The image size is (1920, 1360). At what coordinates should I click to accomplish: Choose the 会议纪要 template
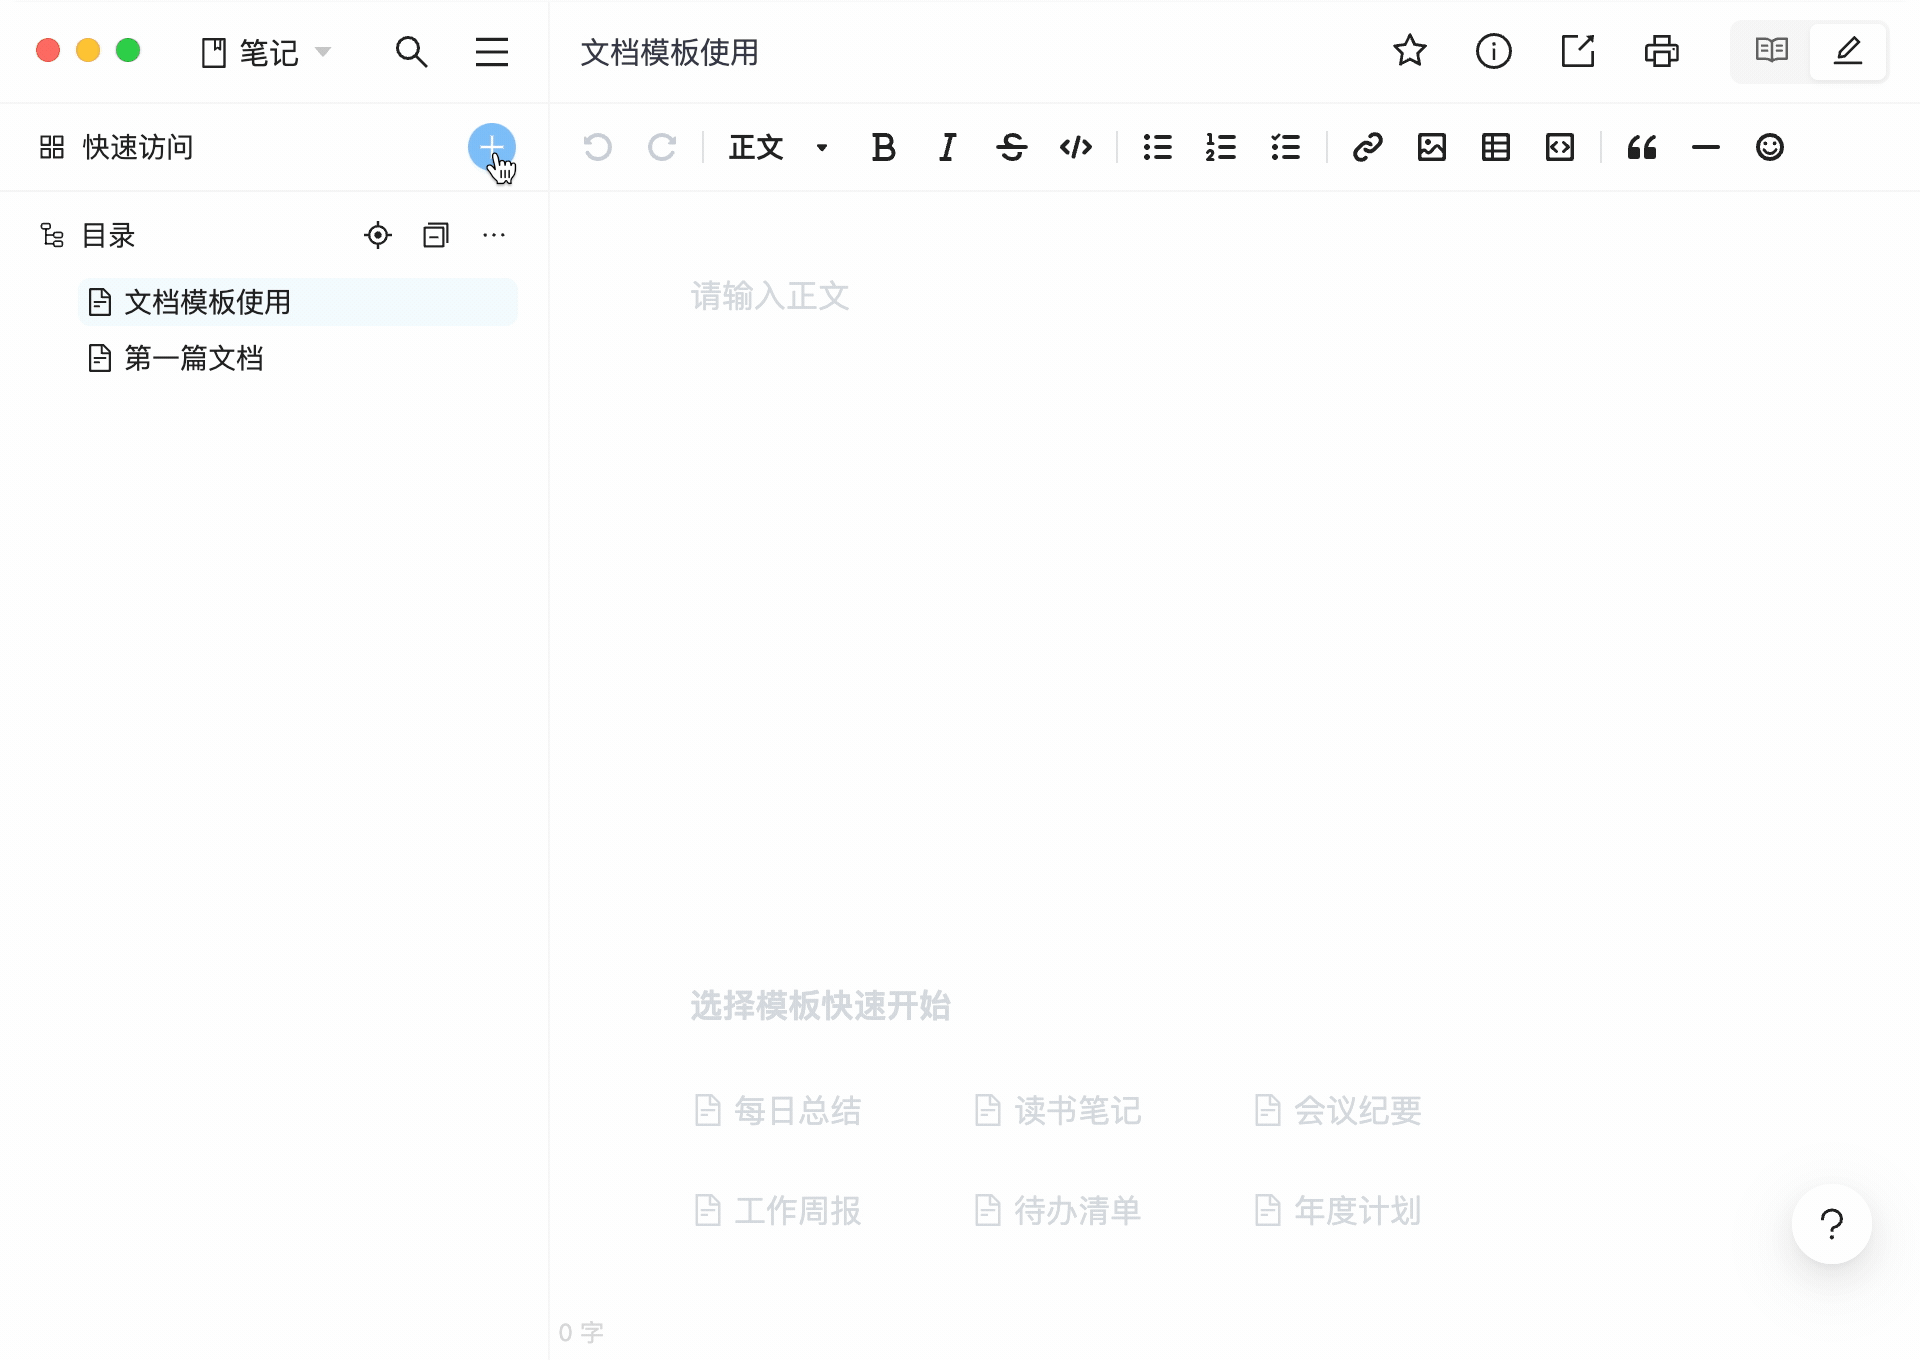(1338, 1110)
